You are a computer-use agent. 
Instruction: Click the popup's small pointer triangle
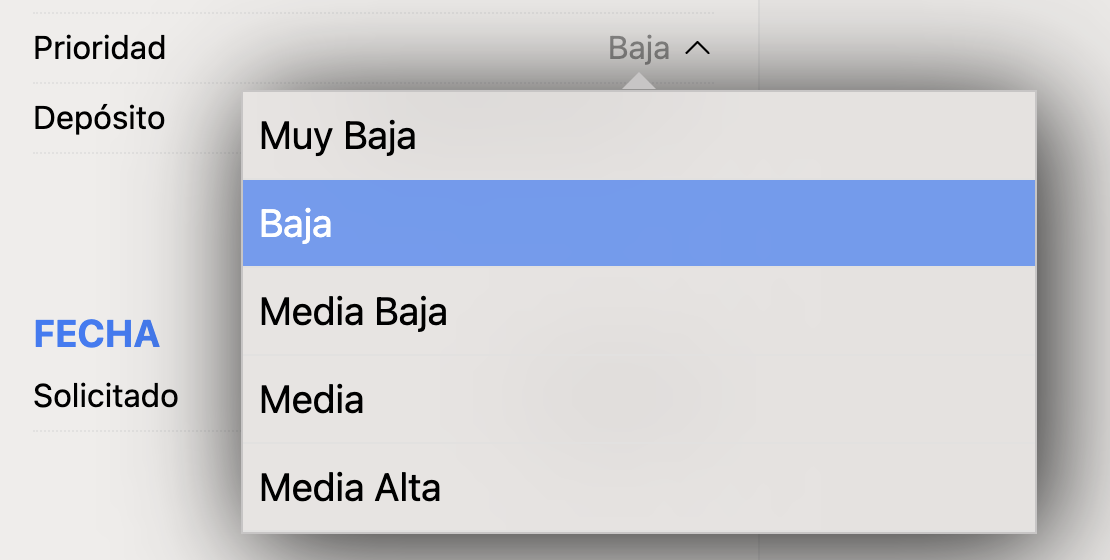click(x=638, y=84)
